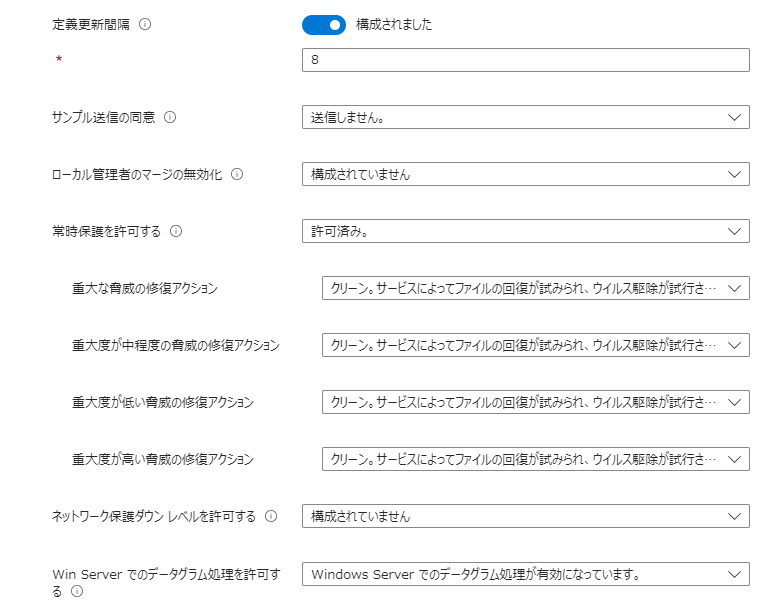Image resolution: width=765 pixels, height=604 pixels.
Task: Click the 構成されました label beside the toggle
Action: [394, 25]
